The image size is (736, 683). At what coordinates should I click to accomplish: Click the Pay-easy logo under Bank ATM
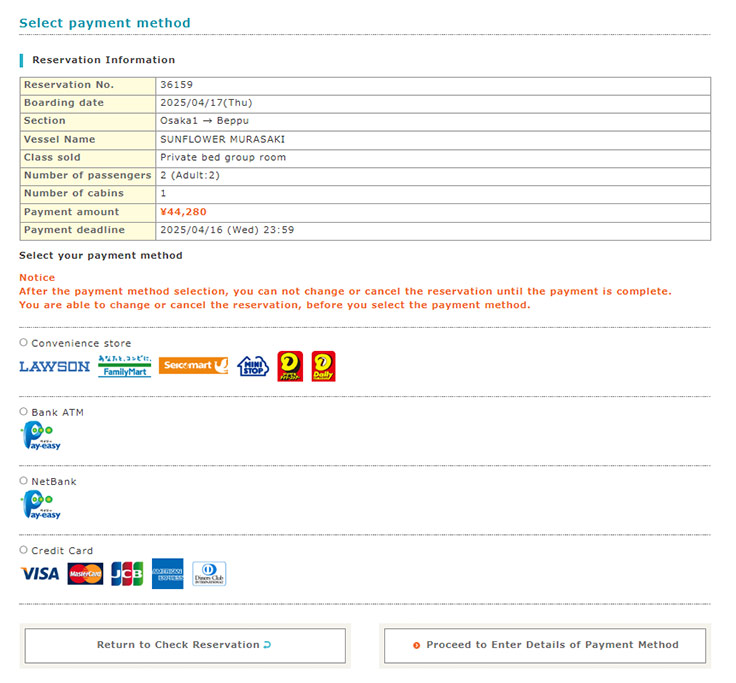click(x=41, y=436)
